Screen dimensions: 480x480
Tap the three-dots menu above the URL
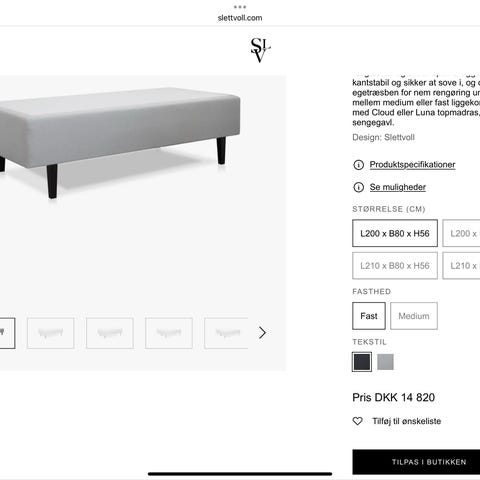240,7
